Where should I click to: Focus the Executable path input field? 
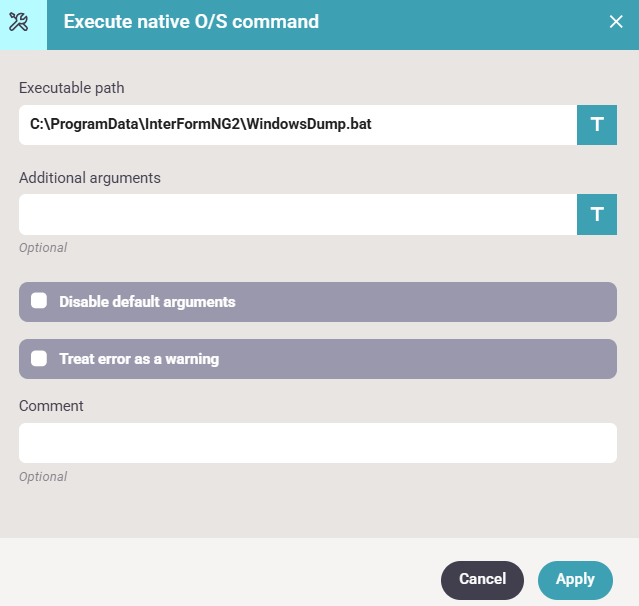coord(298,125)
